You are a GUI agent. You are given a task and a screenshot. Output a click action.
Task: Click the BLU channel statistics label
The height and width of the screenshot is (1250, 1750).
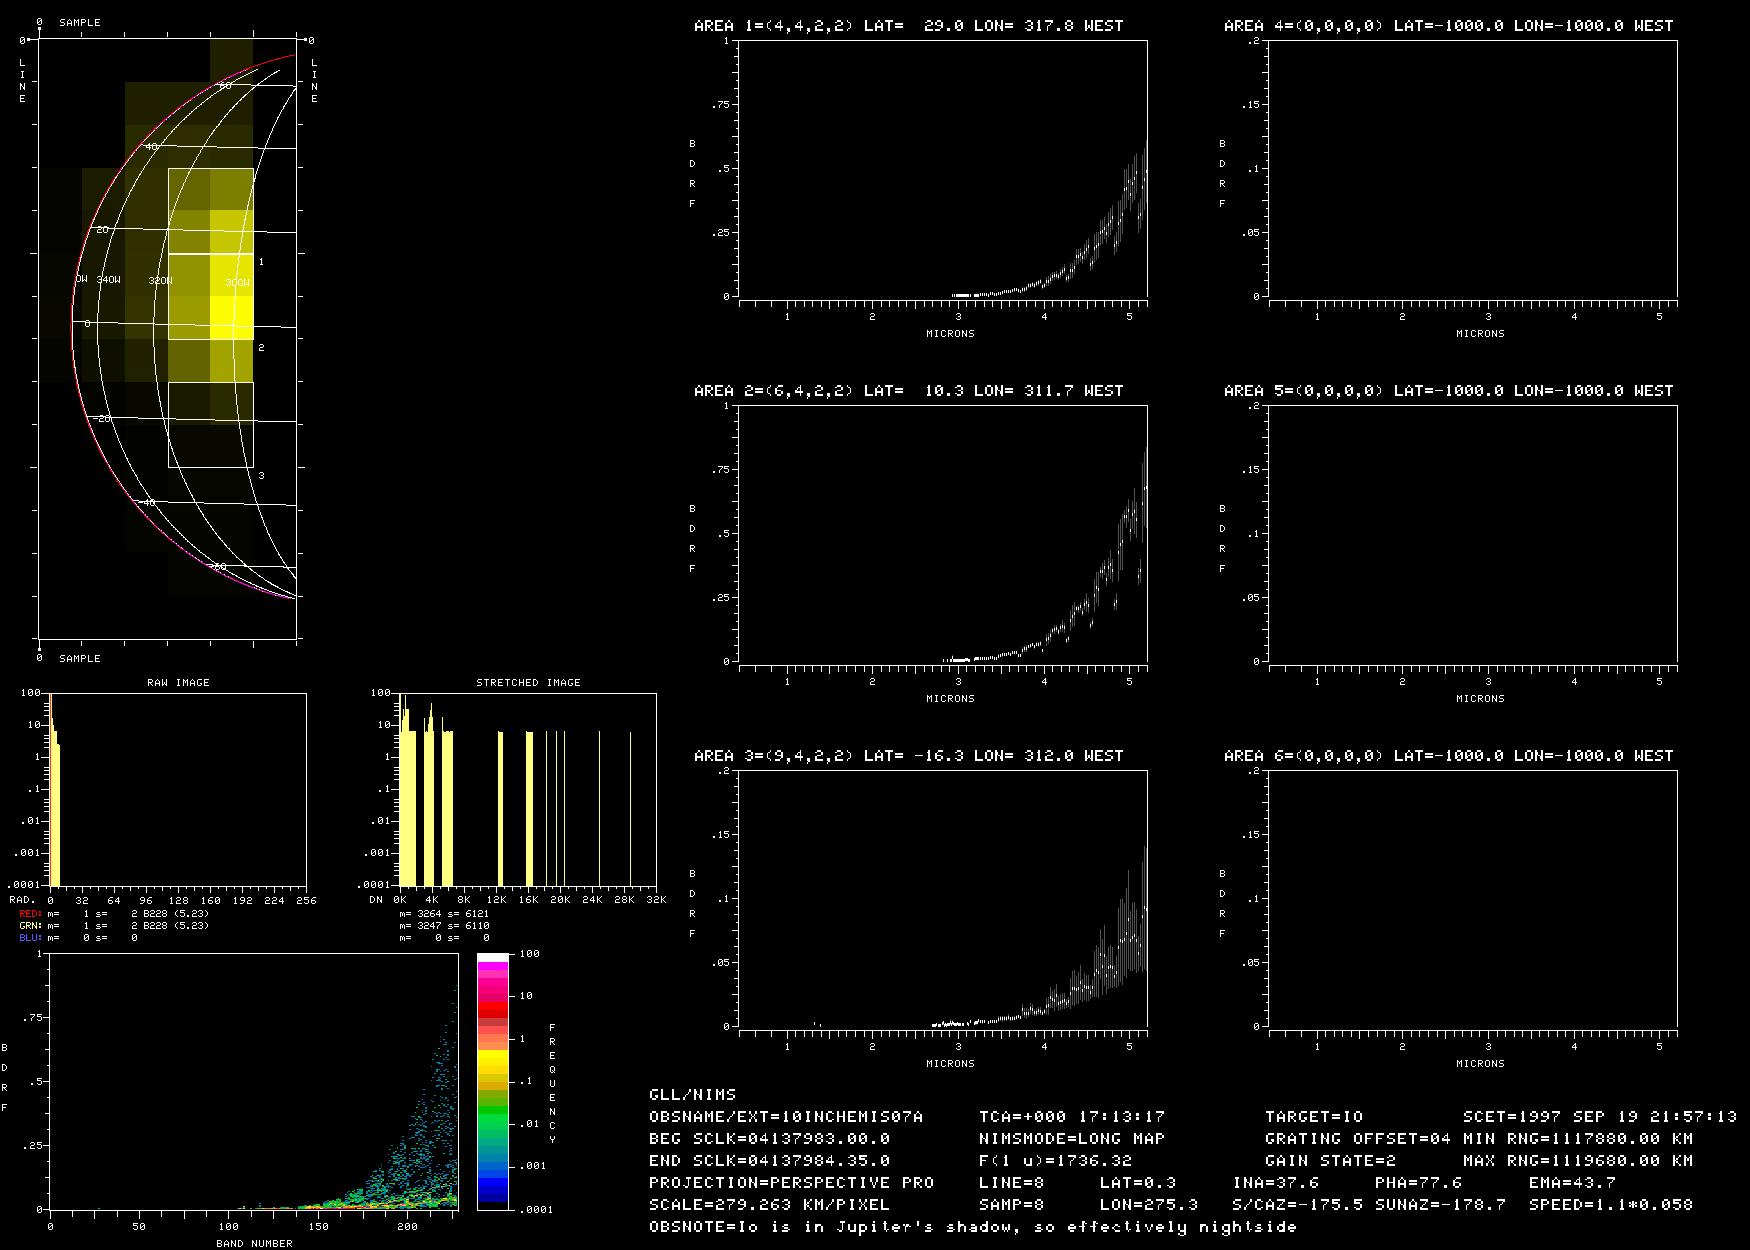30,938
